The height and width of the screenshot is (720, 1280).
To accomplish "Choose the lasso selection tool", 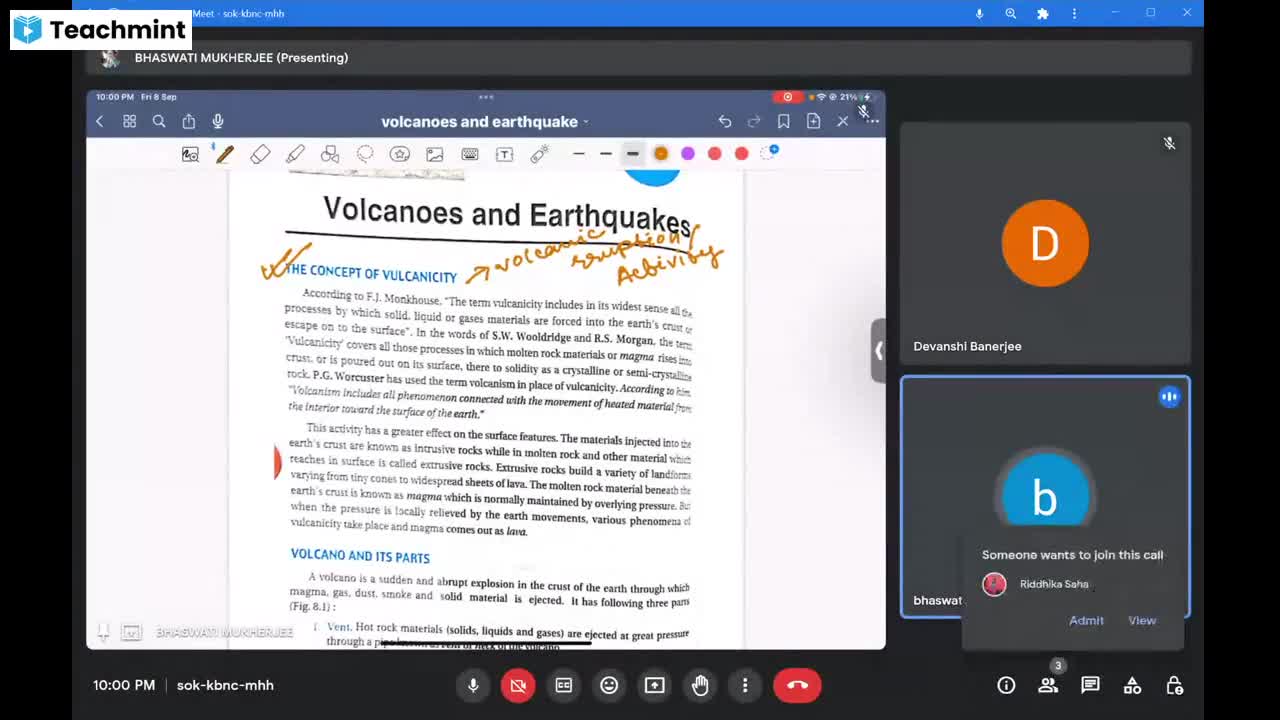I will tap(365, 154).
